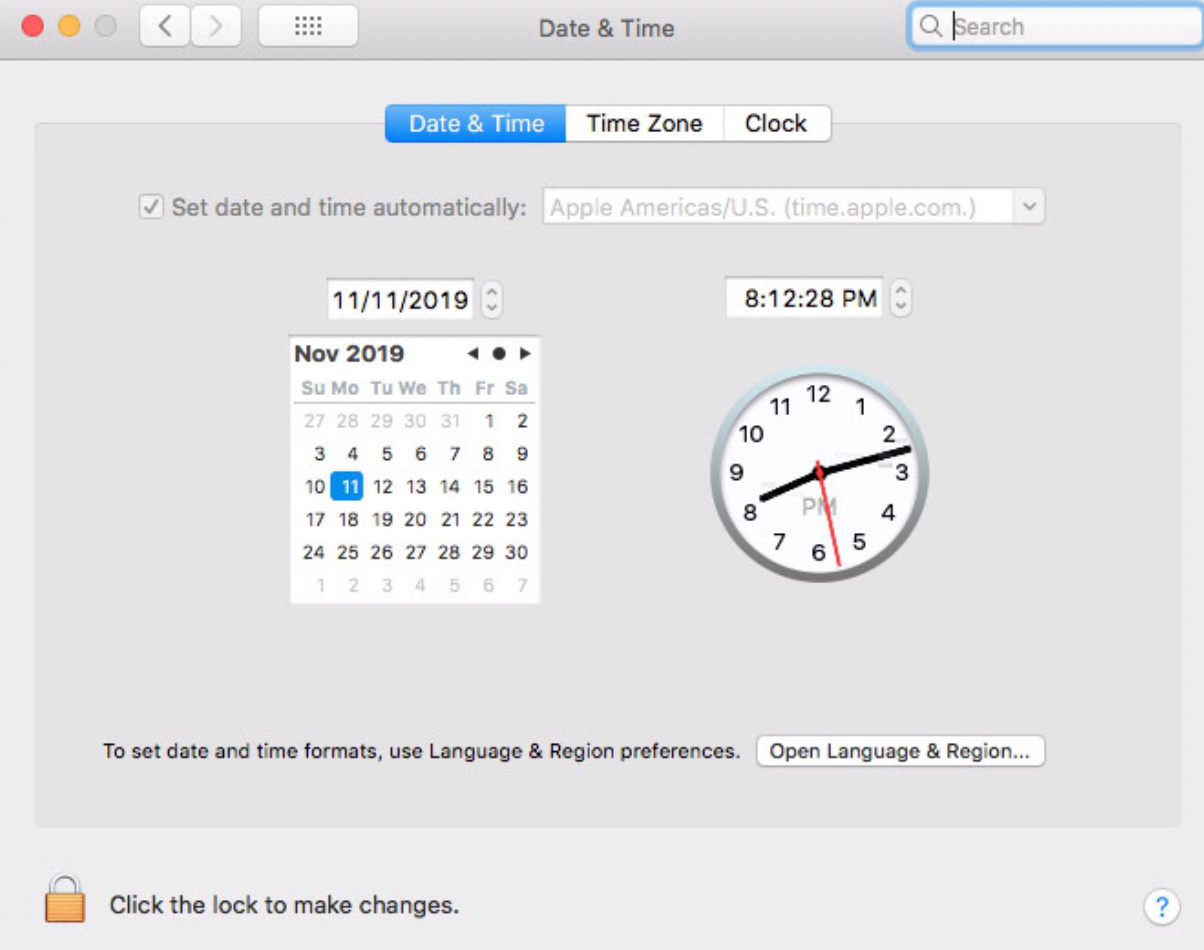Click the time field stepper arrows
1204x950 pixels.
(900, 298)
